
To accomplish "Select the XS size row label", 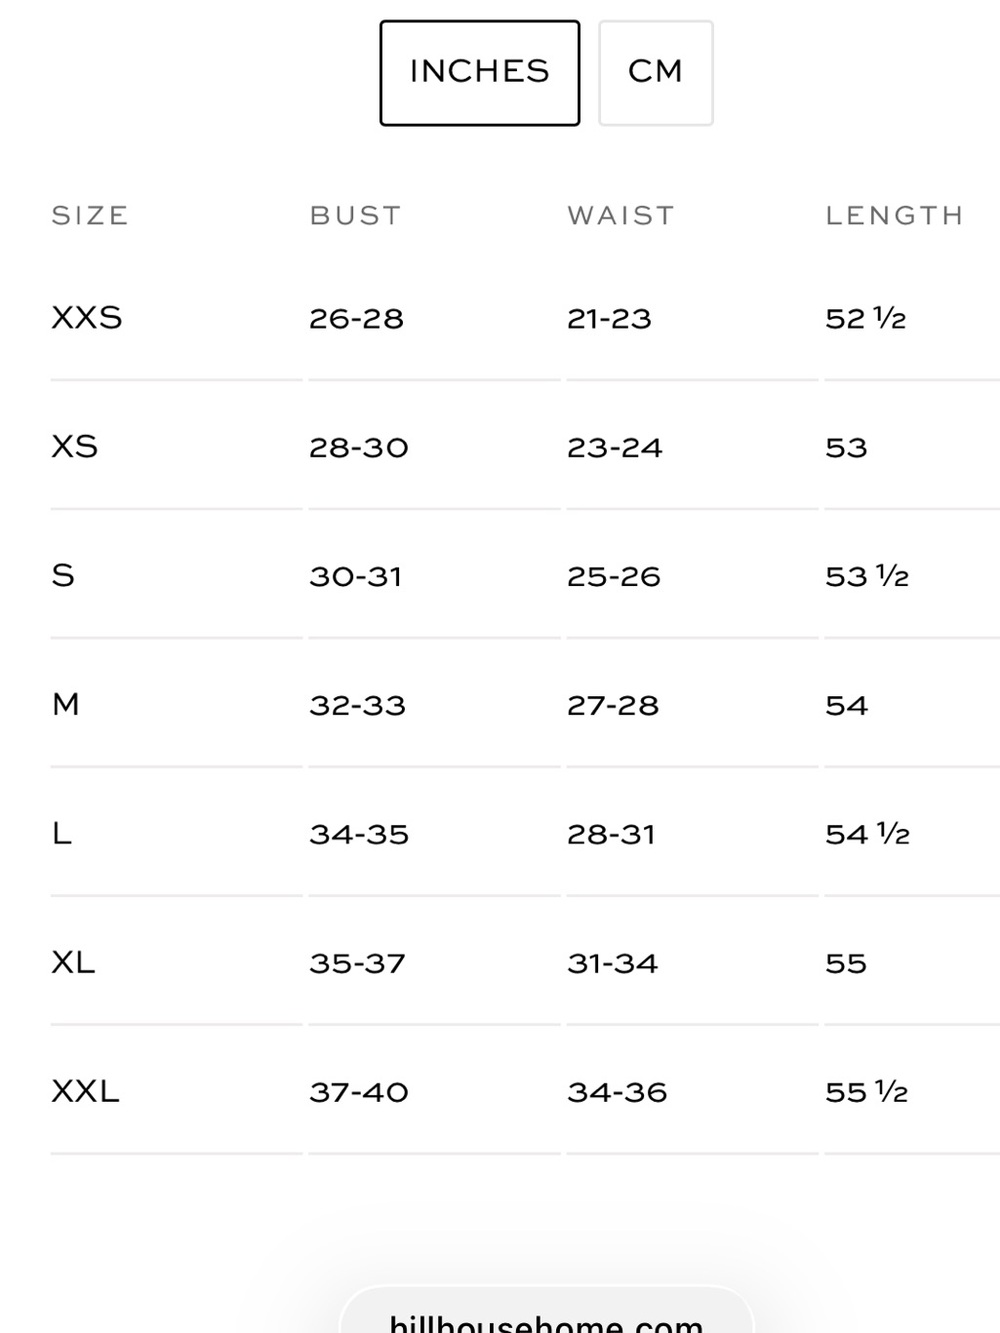I will click(75, 446).
